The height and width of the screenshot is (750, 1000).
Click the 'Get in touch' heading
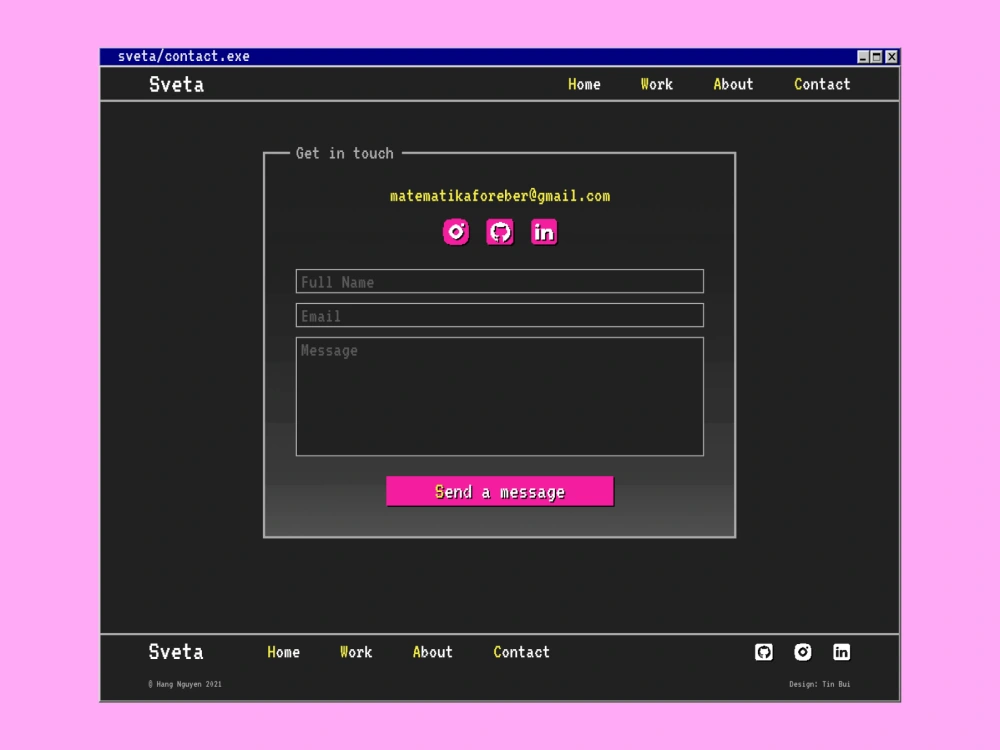click(344, 153)
